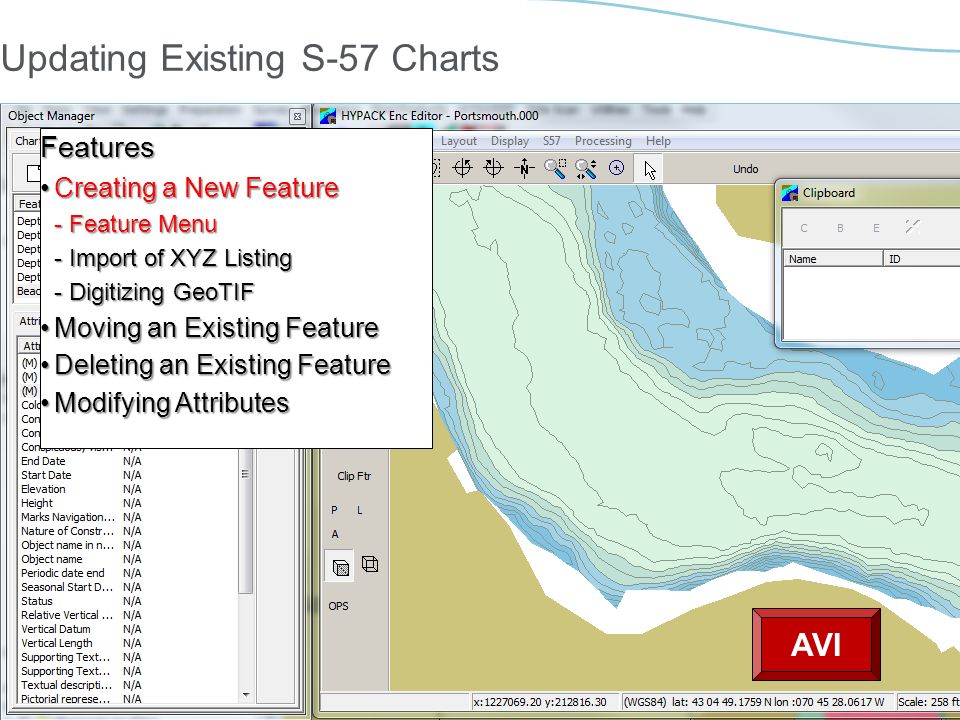Click the Undo button

coord(746,169)
